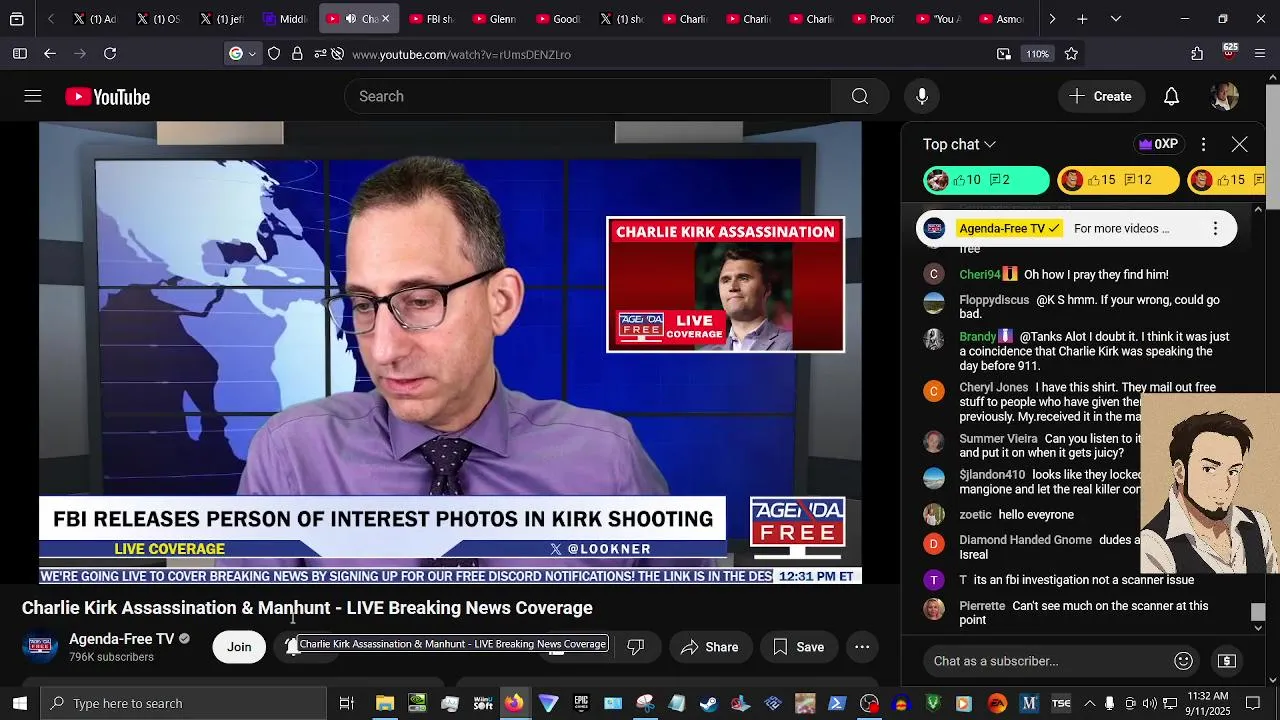Switch to the "You A" tab
This screenshot has height=720, width=1280.
(936, 19)
